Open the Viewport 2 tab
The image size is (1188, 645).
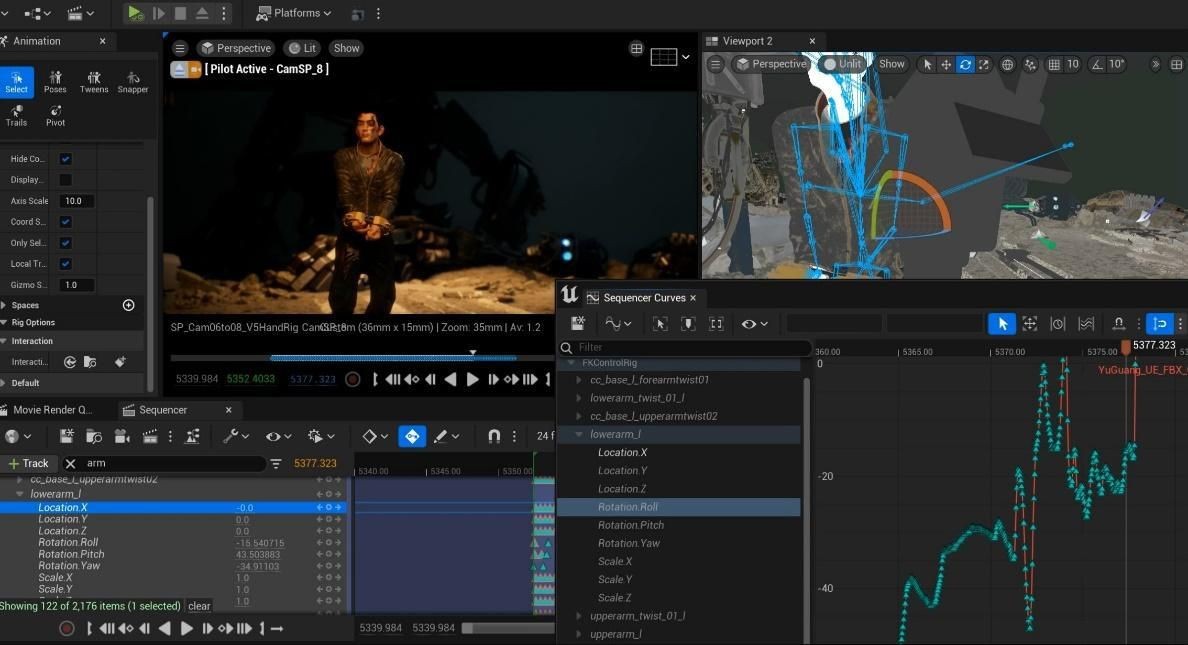[747, 41]
